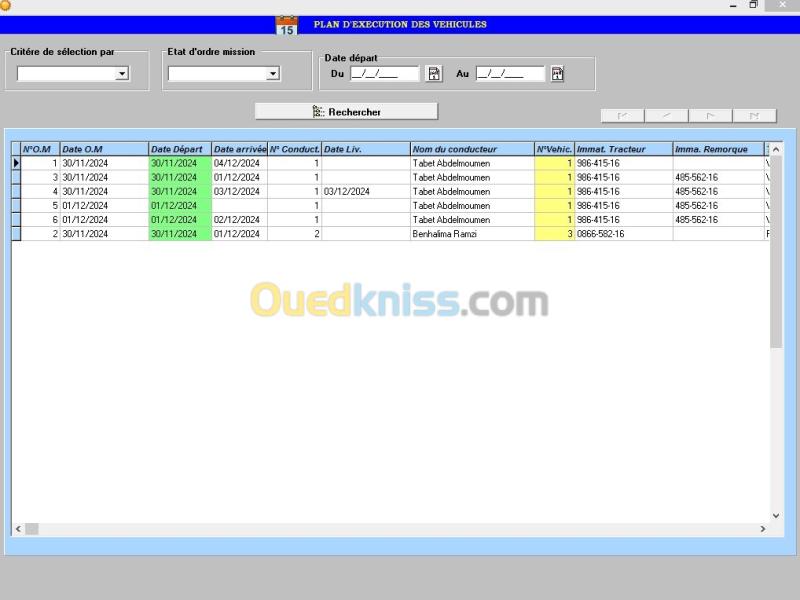Screen dimensions: 800x600
Task: Open the calendar picker for Au date
Action: coord(557,74)
